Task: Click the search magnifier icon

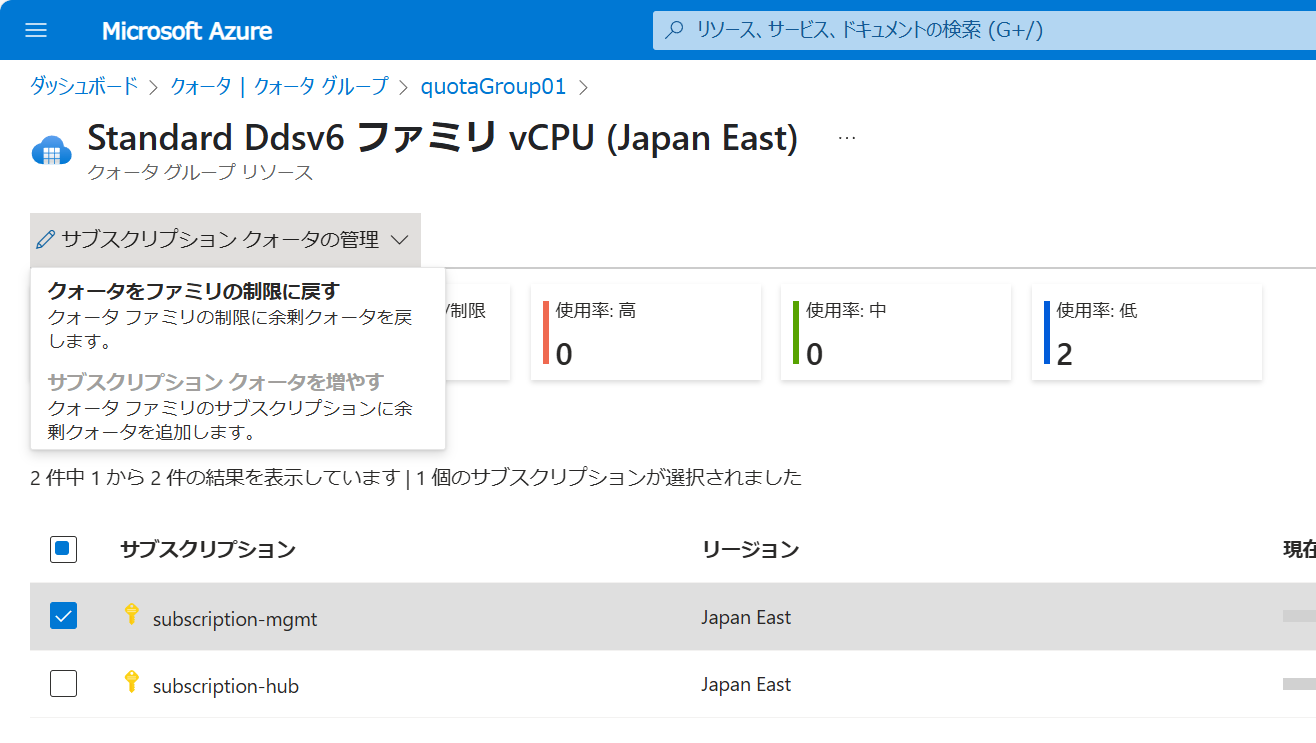Action: (x=675, y=30)
